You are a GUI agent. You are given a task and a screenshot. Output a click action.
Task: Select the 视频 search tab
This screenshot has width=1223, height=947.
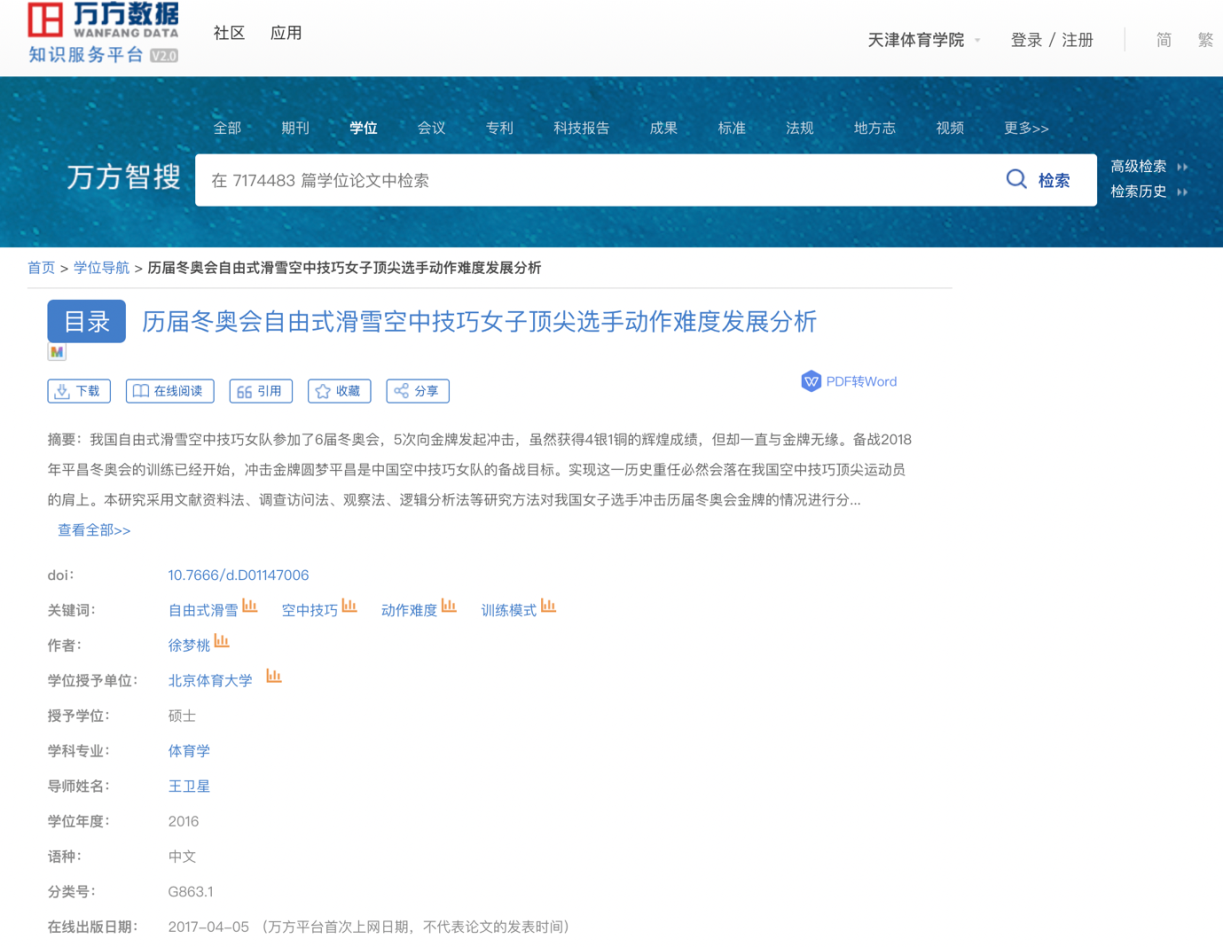[x=950, y=128]
